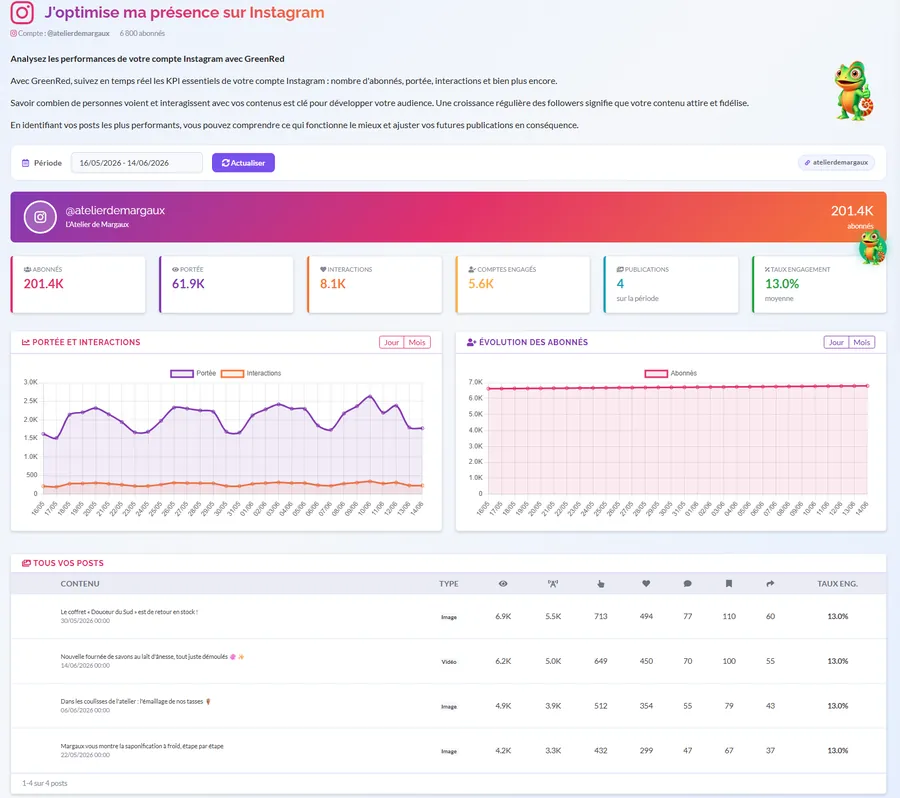900x798 pixels.
Task: Click the bookmark saves column header icon
Action: [x=729, y=584]
